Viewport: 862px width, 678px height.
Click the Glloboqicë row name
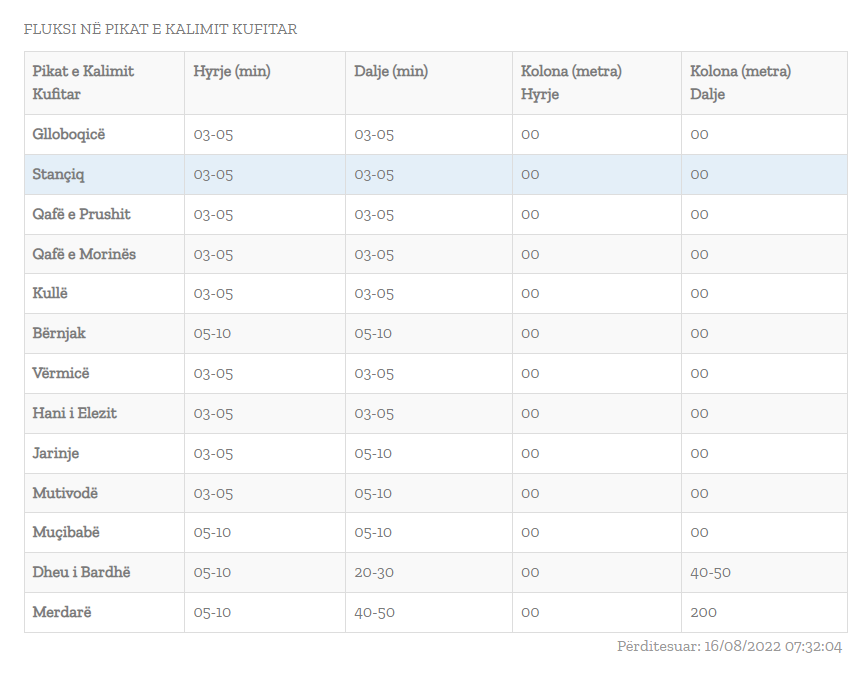68,134
